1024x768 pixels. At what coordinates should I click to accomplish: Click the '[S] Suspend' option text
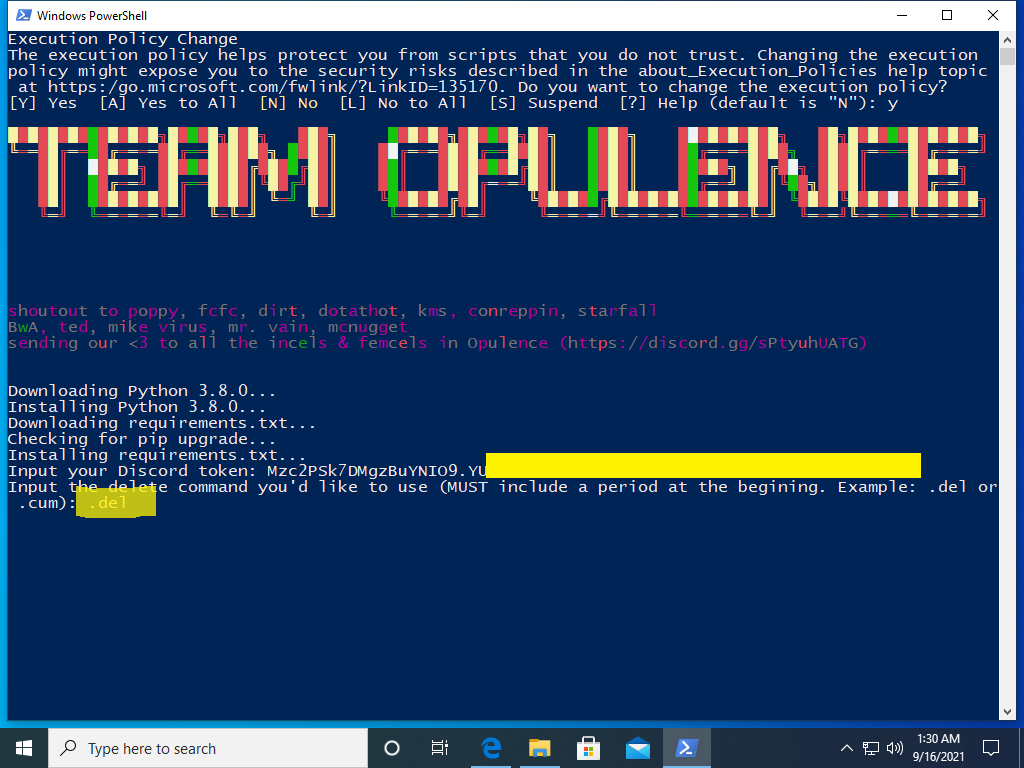coord(543,103)
